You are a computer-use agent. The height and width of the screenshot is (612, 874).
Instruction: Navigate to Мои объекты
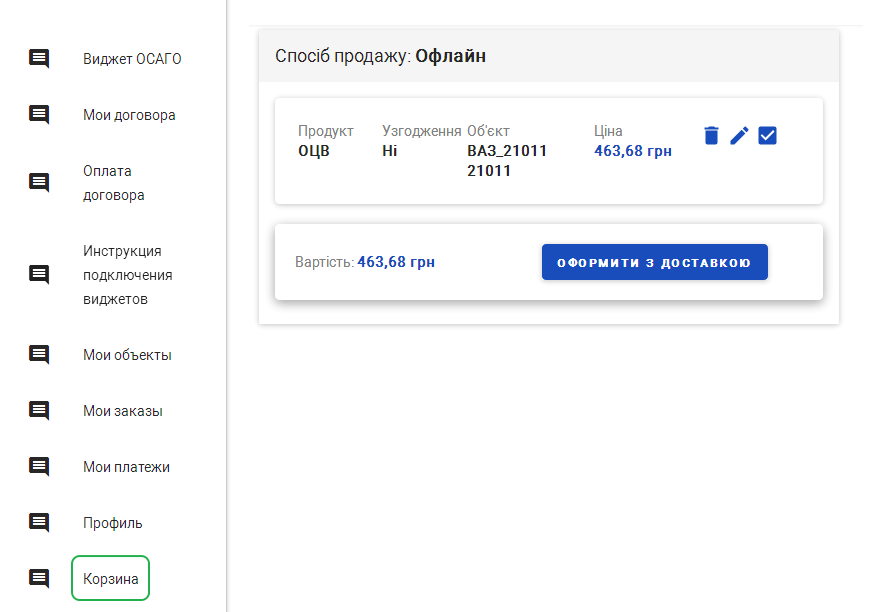tap(127, 355)
